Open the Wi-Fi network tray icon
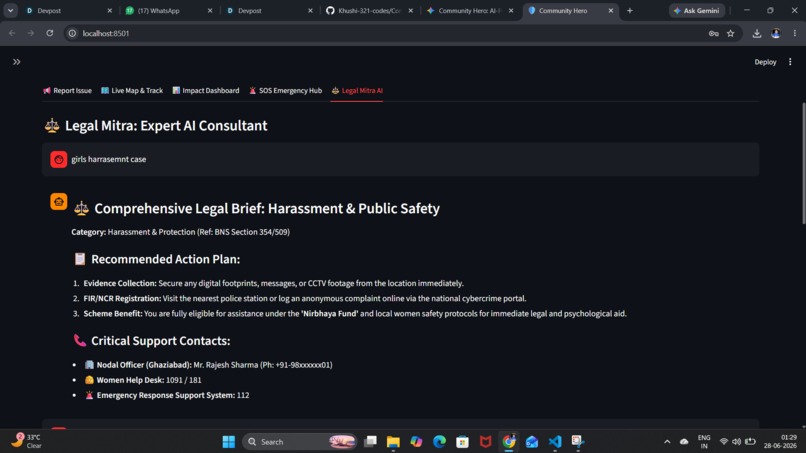806x453 pixels. point(724,442)
